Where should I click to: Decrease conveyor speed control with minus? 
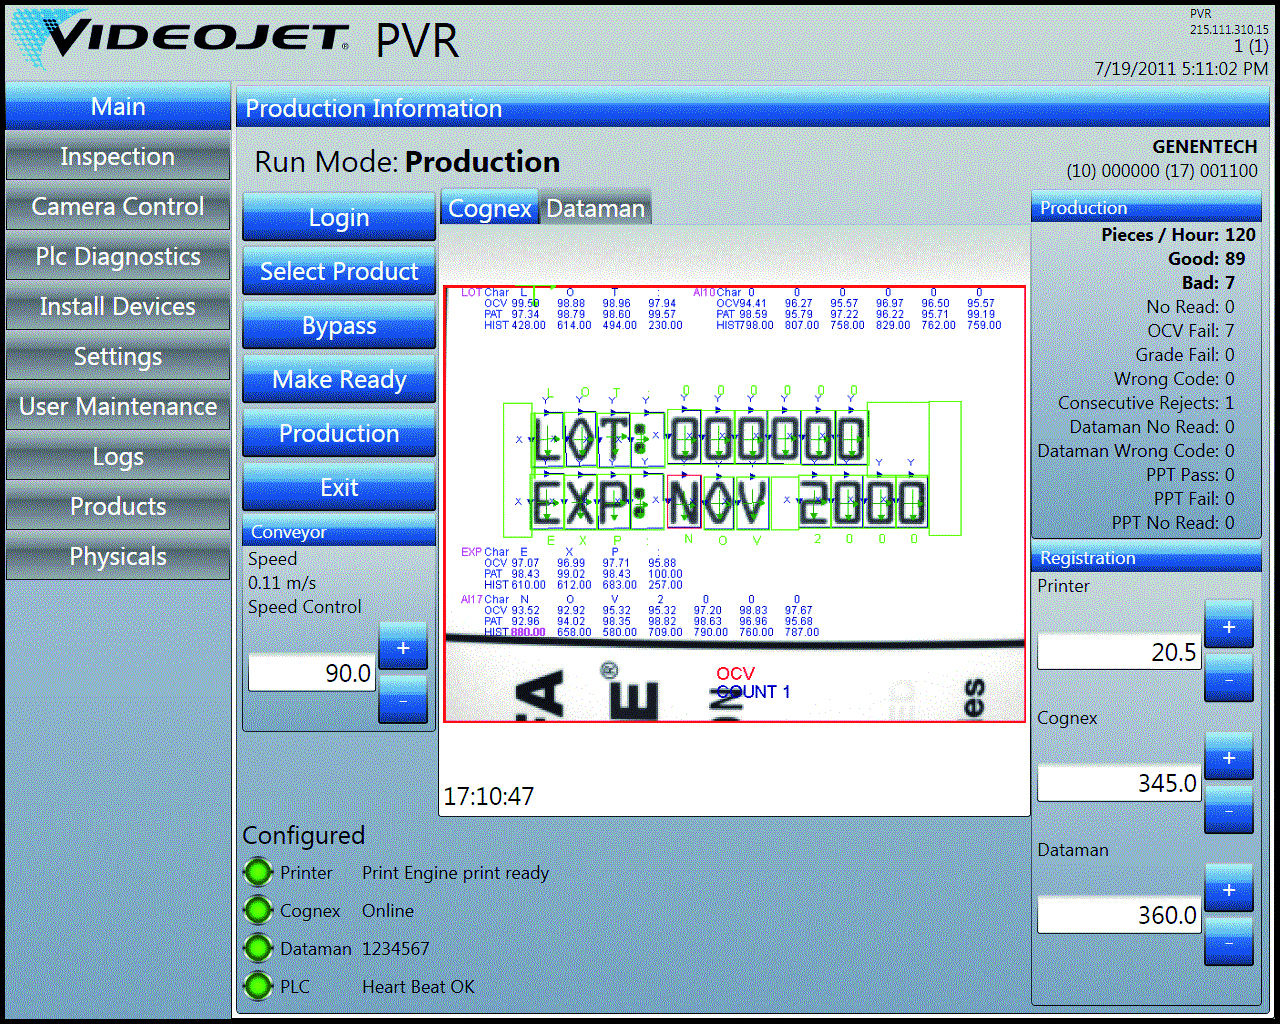[x=403, y=700]
